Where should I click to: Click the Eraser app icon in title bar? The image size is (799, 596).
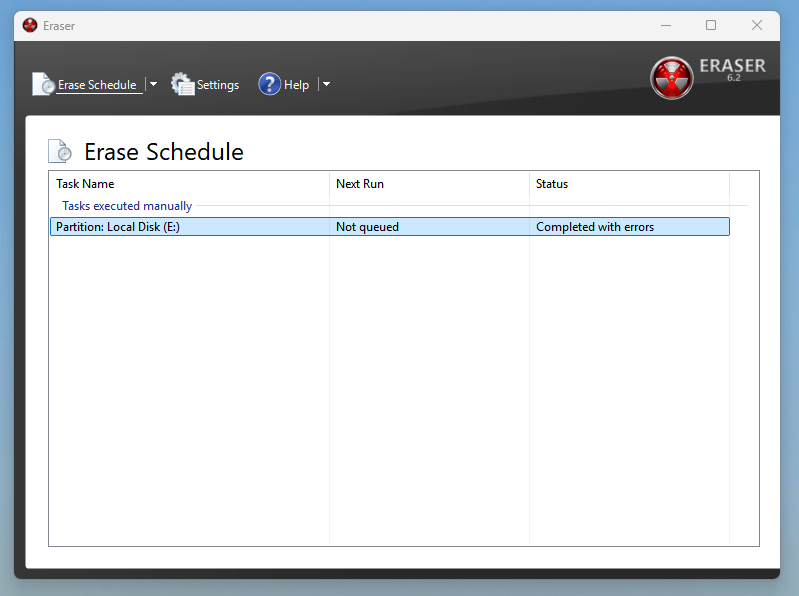tap(30, 26)
